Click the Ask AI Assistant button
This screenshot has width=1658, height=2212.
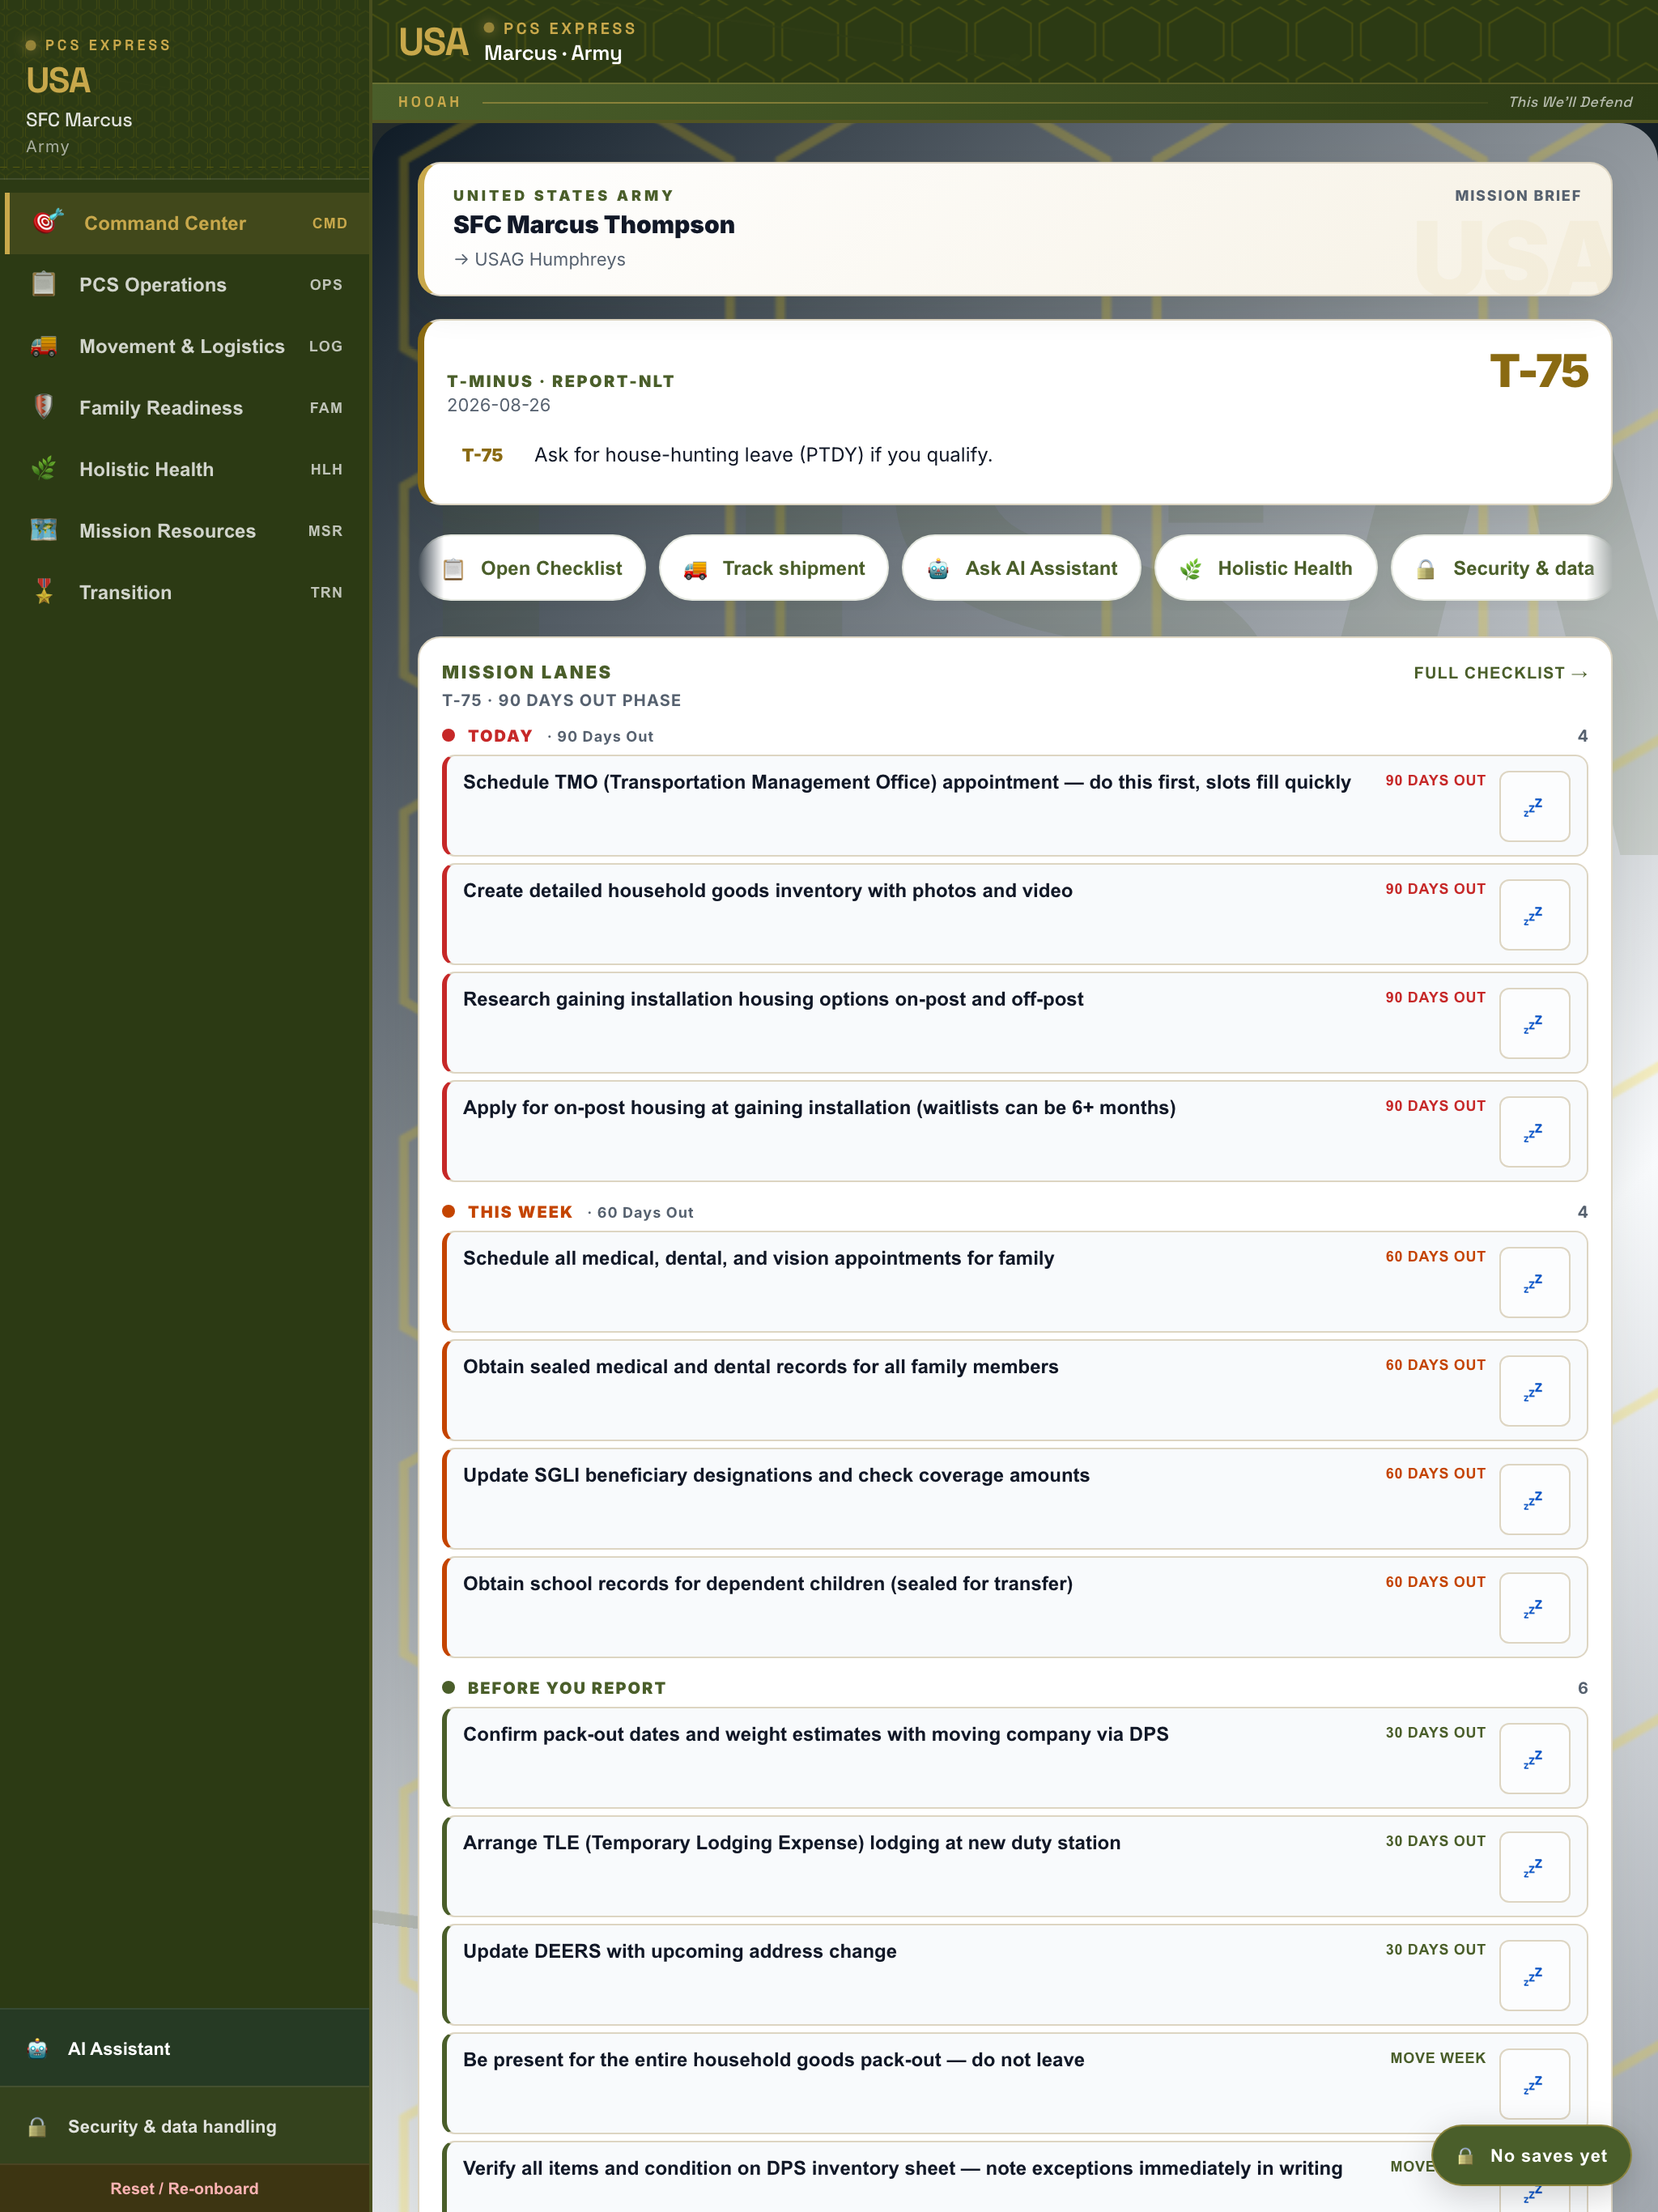click(1021, 568)
